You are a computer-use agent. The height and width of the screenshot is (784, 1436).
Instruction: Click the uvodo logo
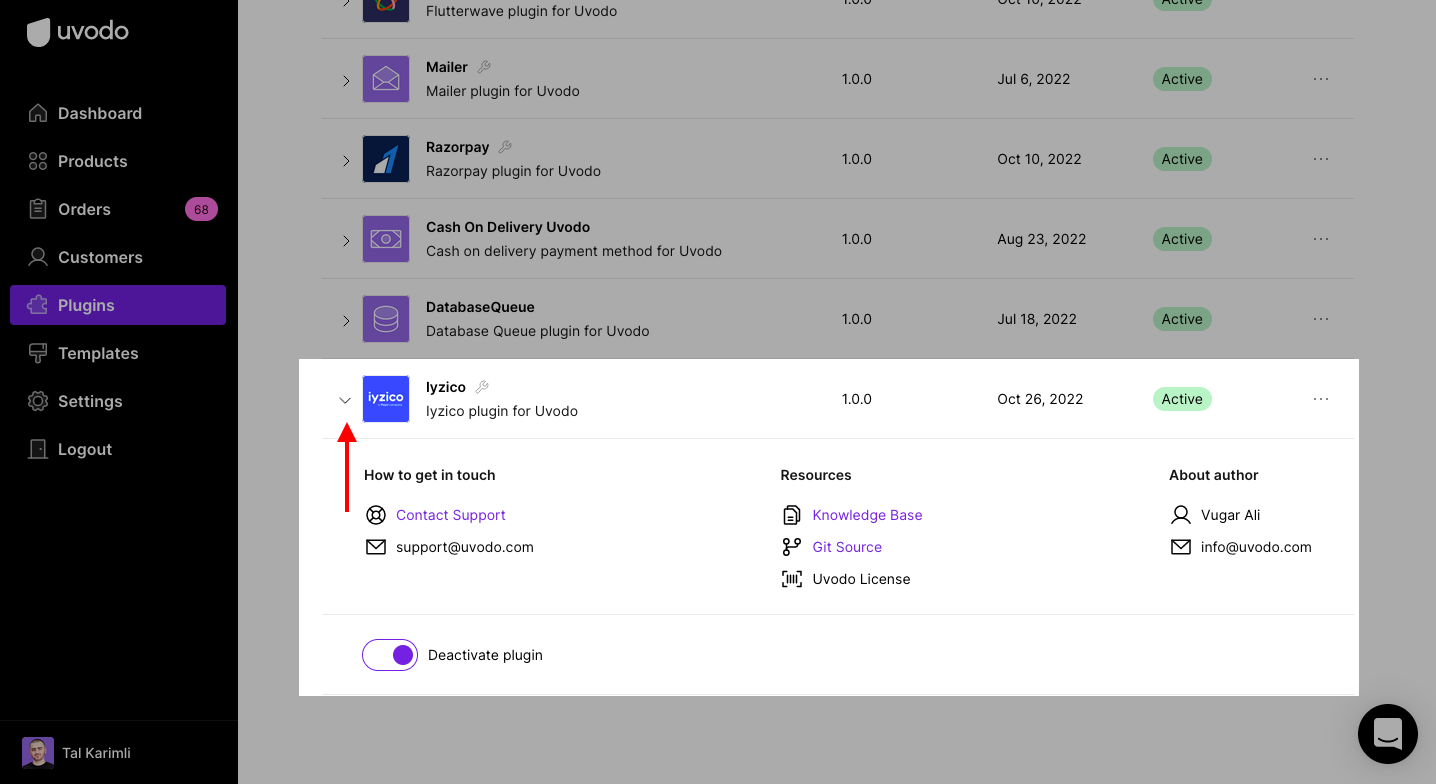[x=77, y=31]
